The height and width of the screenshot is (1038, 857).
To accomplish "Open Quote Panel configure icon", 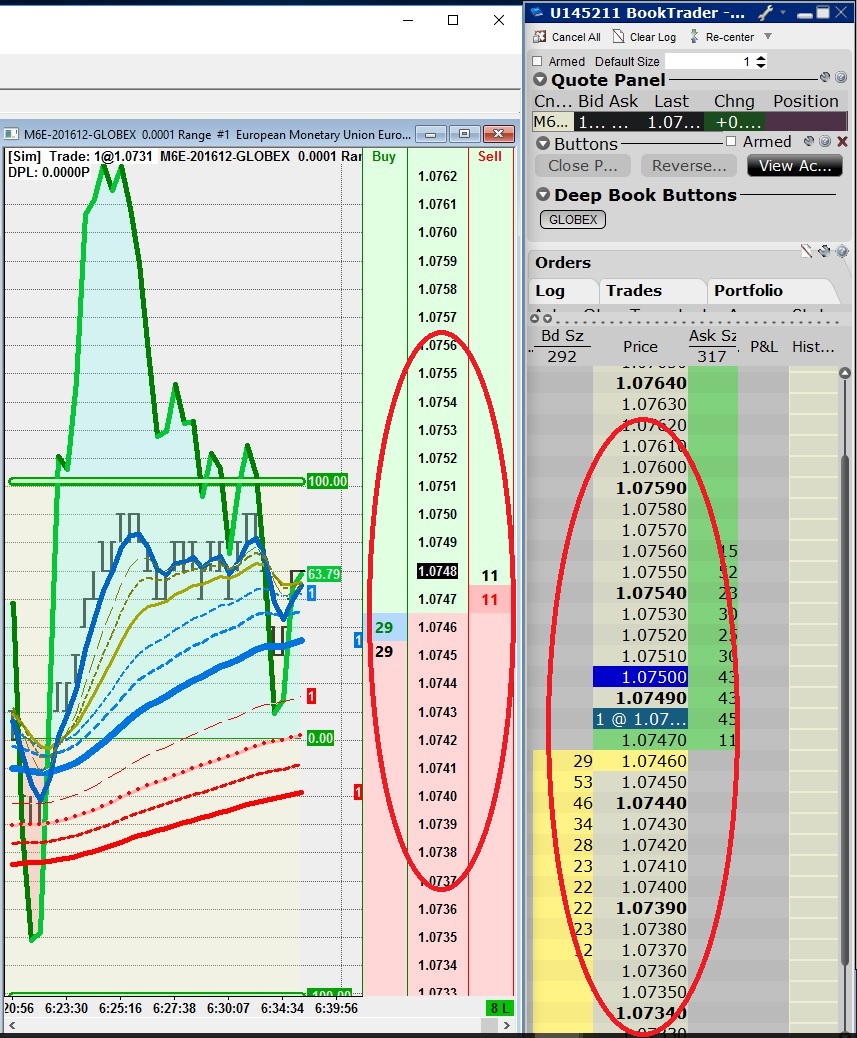I will click(825, 77).
